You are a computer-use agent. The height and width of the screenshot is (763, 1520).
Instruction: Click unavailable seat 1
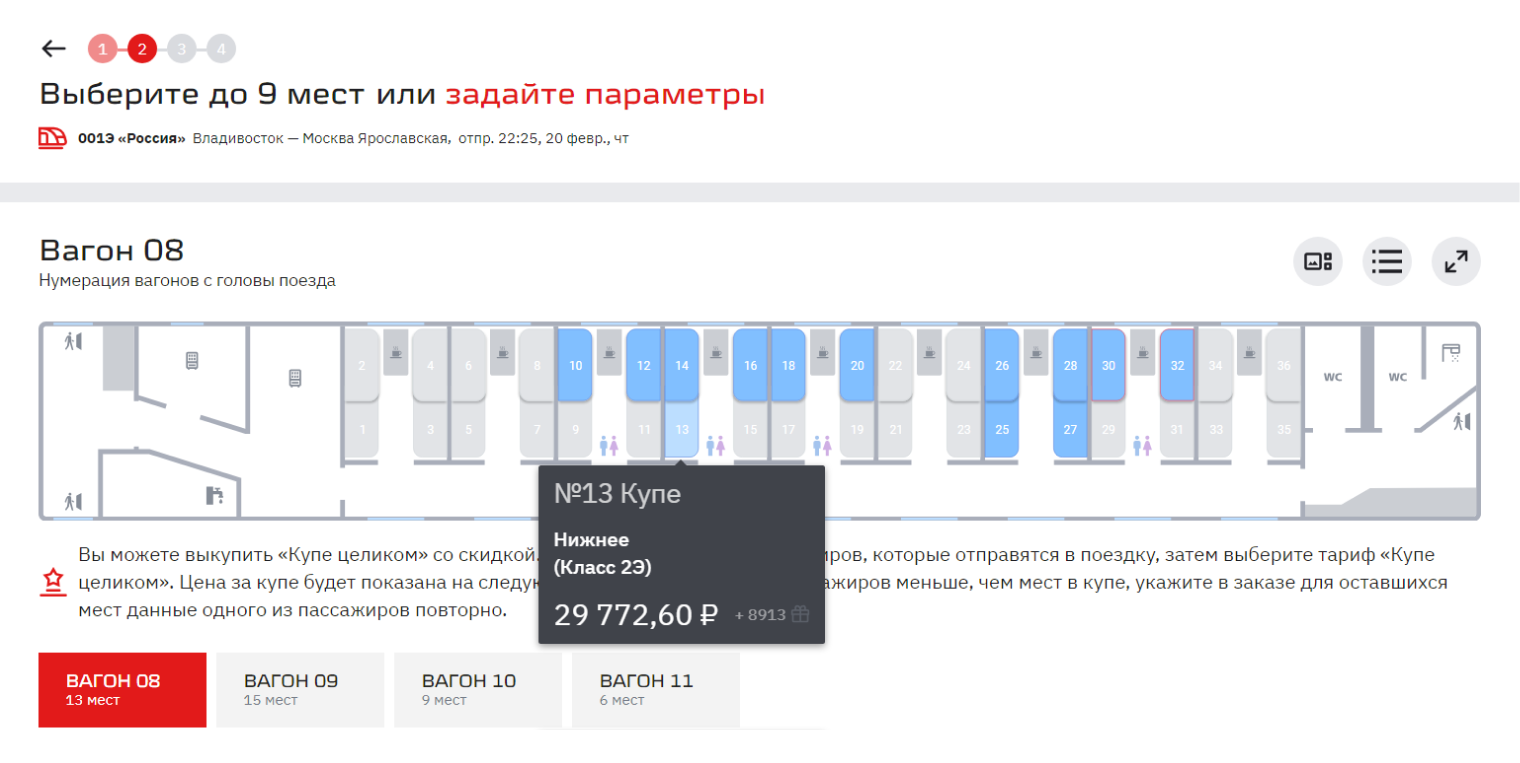[x=362, y=430]
